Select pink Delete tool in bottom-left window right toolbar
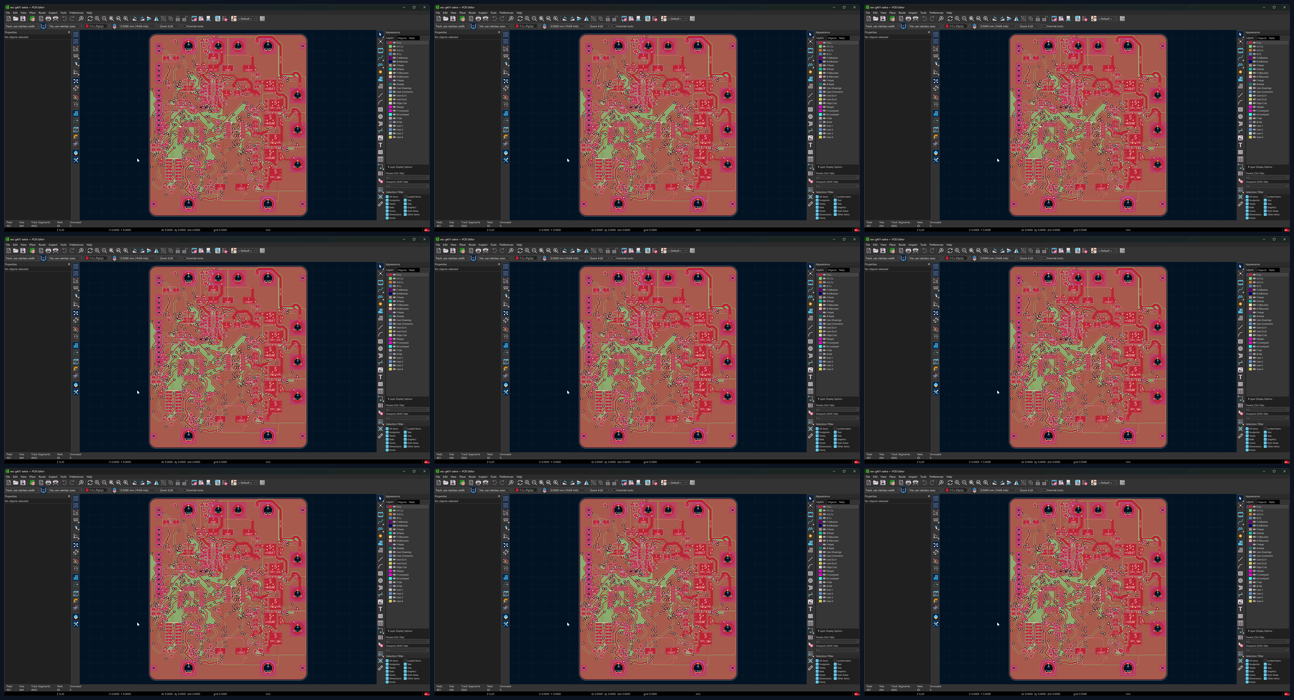The image size is (1294, 700). (380, 645)
